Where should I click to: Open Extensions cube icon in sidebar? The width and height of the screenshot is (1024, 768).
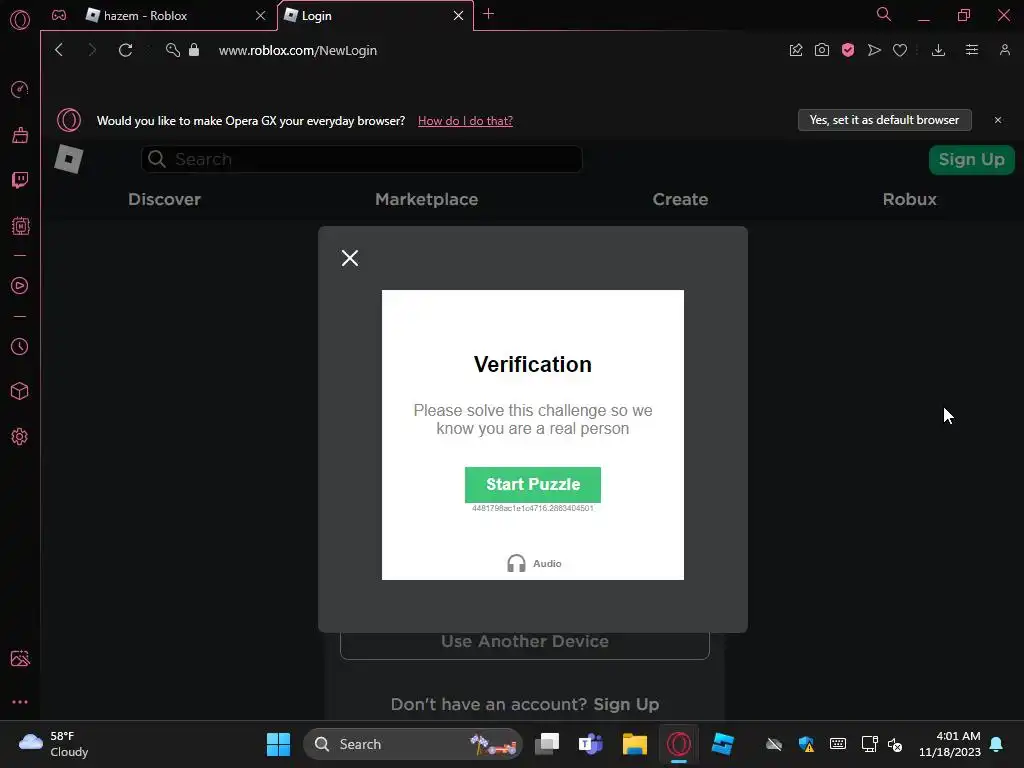pyautogui.click(x=20, y=391)
